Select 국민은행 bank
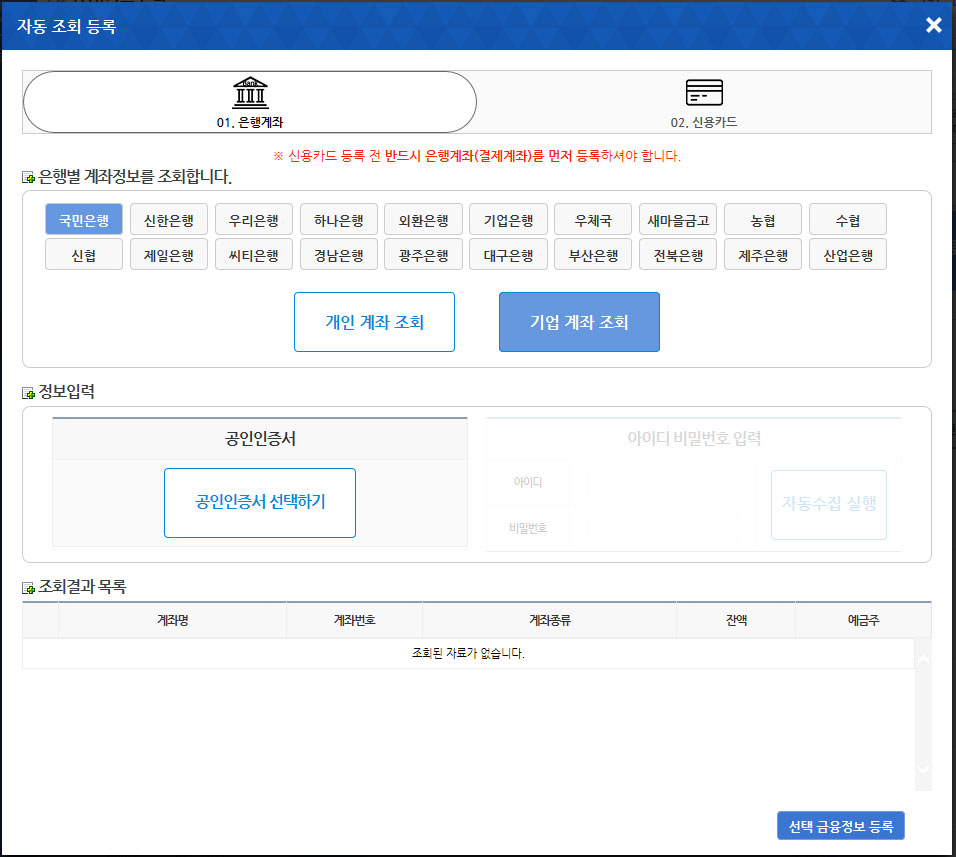This screenshot has width=956, height=857. point(84,219)
